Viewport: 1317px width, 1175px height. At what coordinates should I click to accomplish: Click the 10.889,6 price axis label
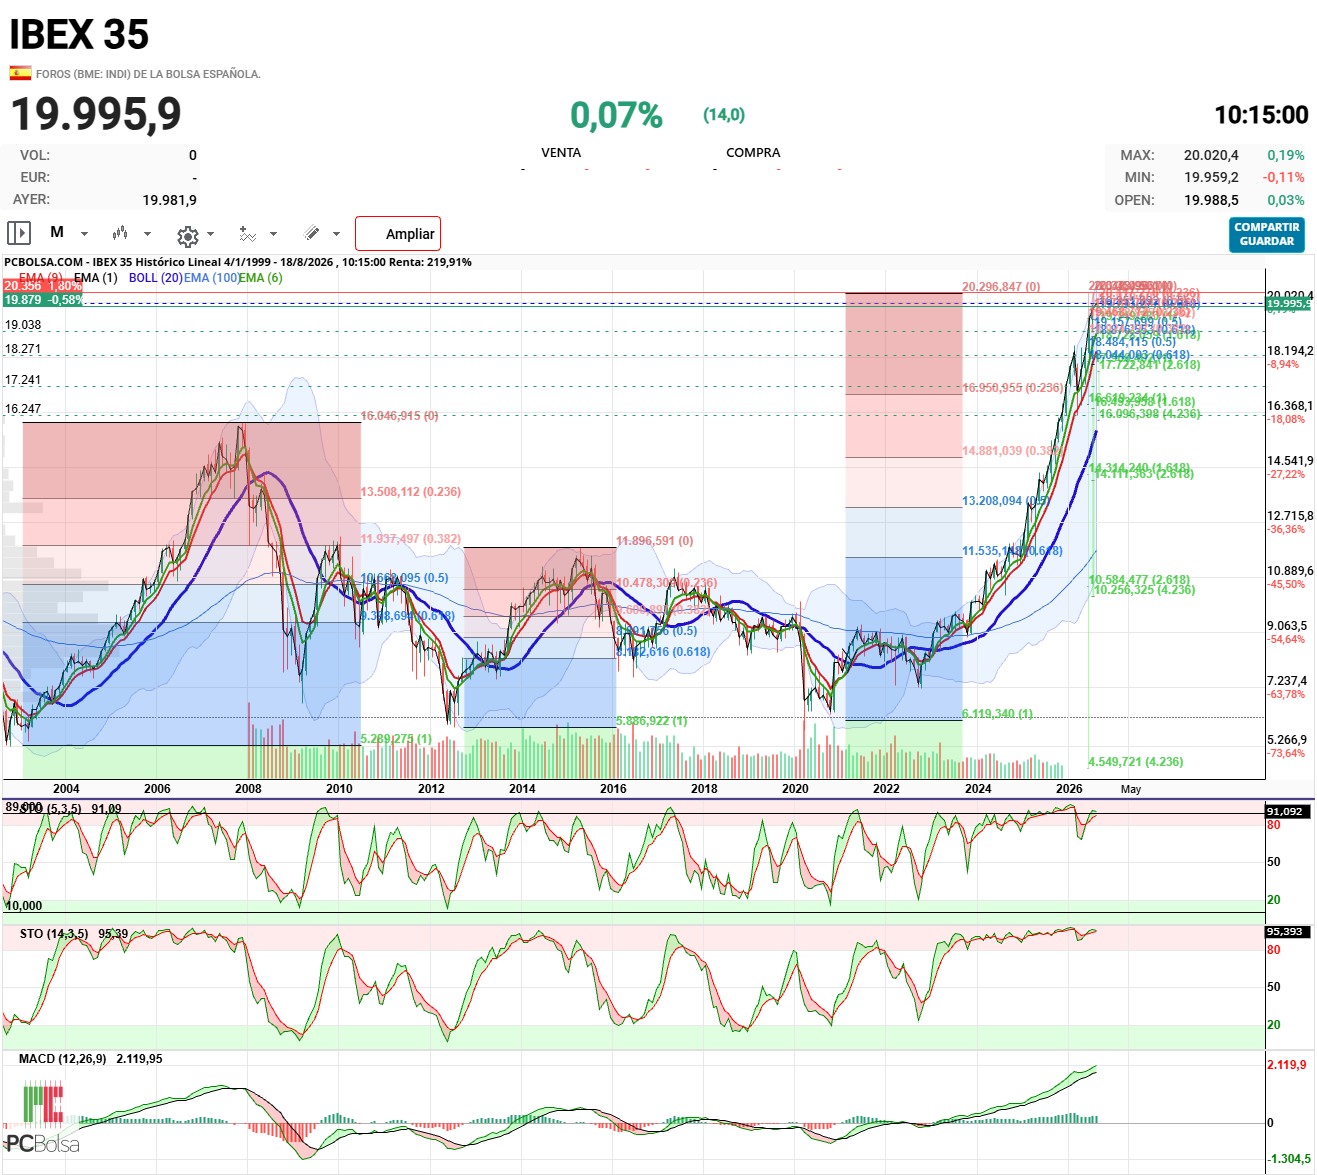(1290, 571)
